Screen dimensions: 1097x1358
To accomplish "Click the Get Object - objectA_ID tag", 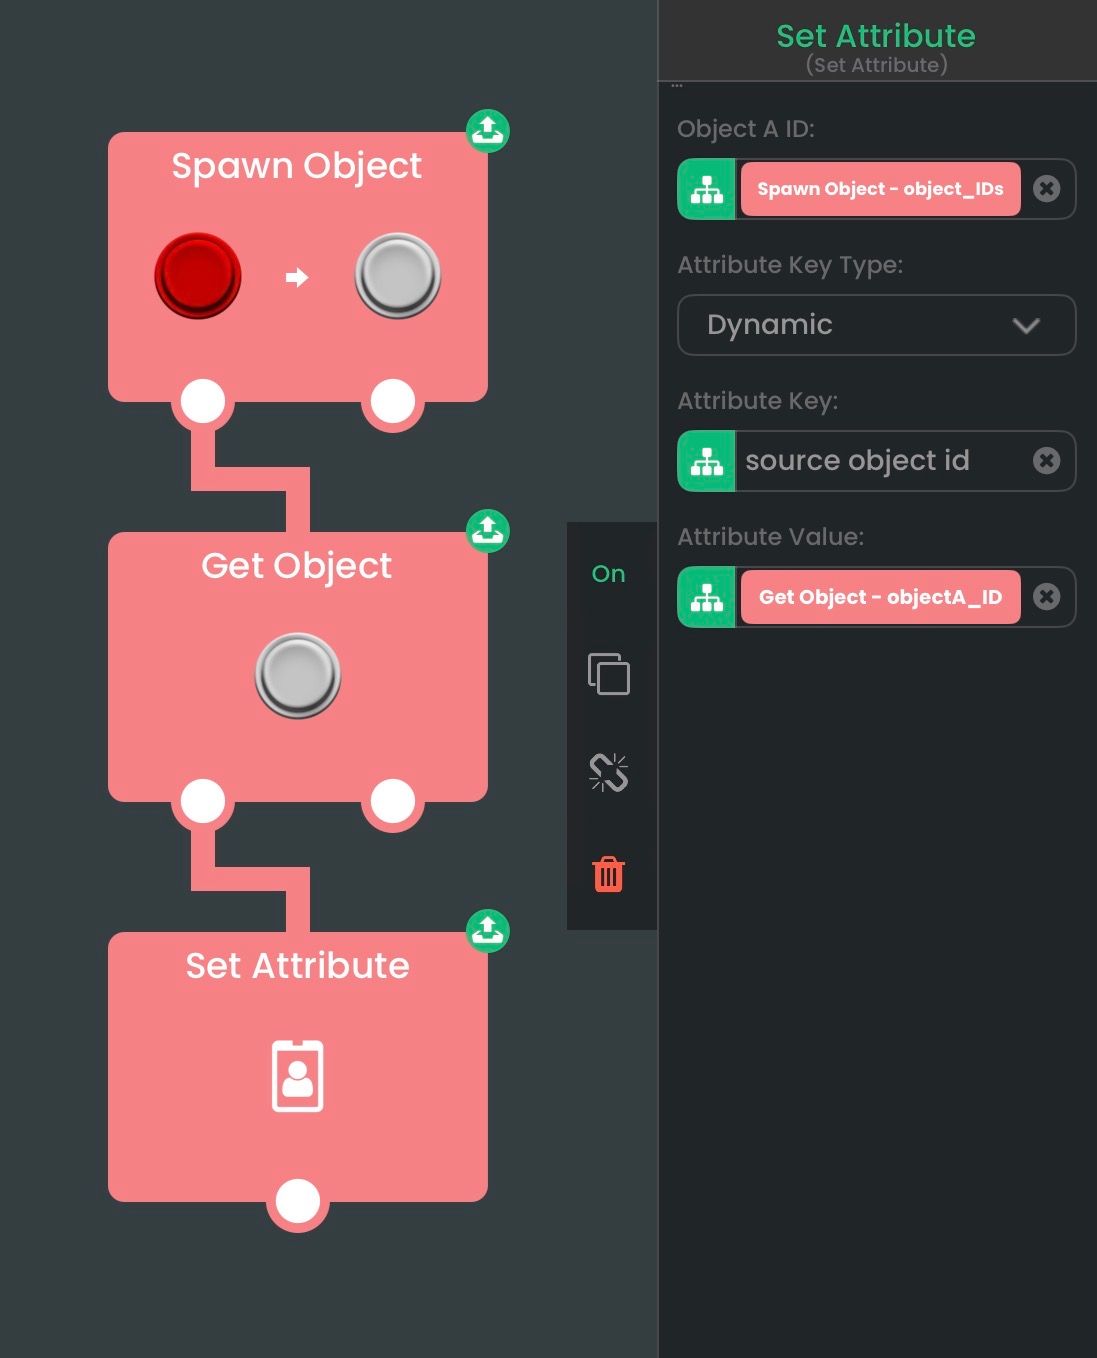I will 880,597.
